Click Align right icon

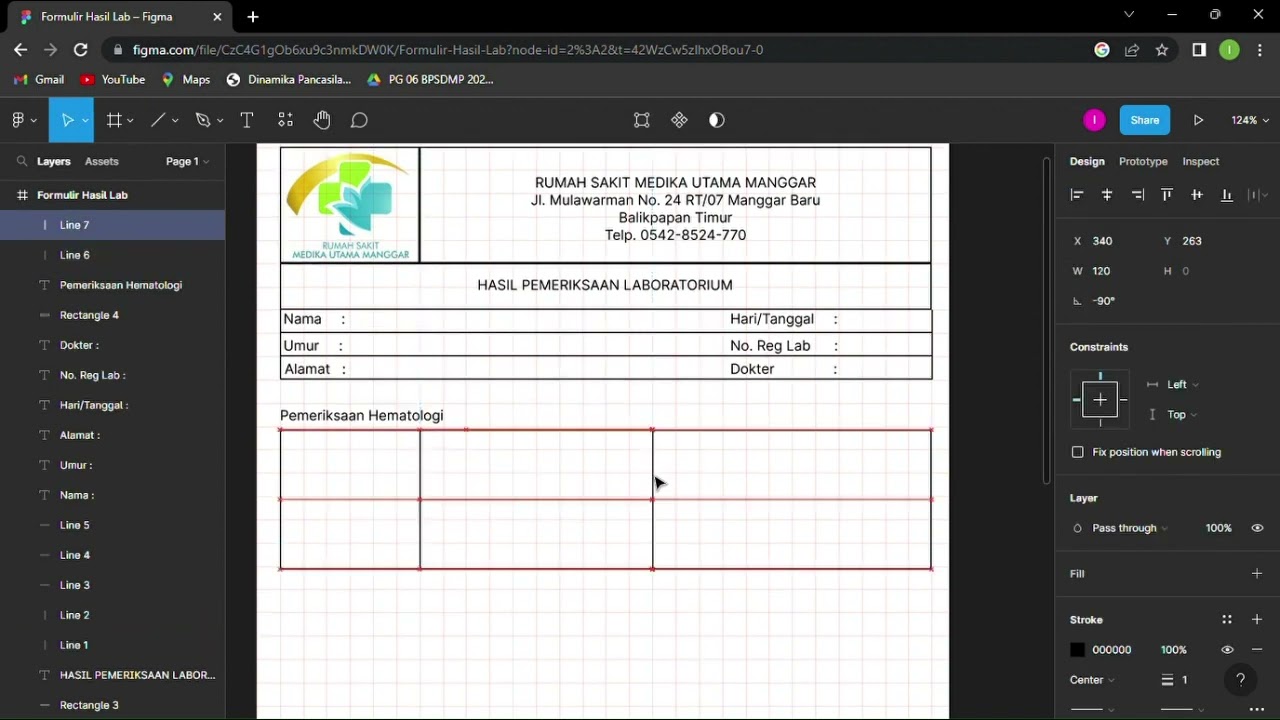(1137, 195)
